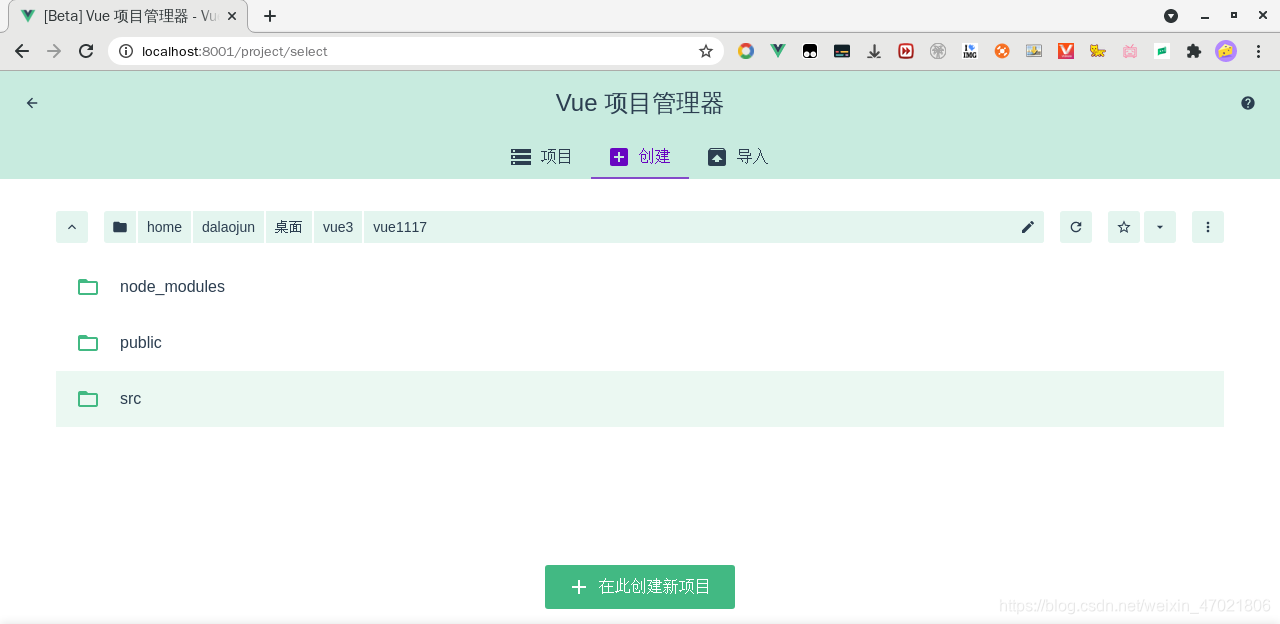Navigate back using the green back arrow

31,103
